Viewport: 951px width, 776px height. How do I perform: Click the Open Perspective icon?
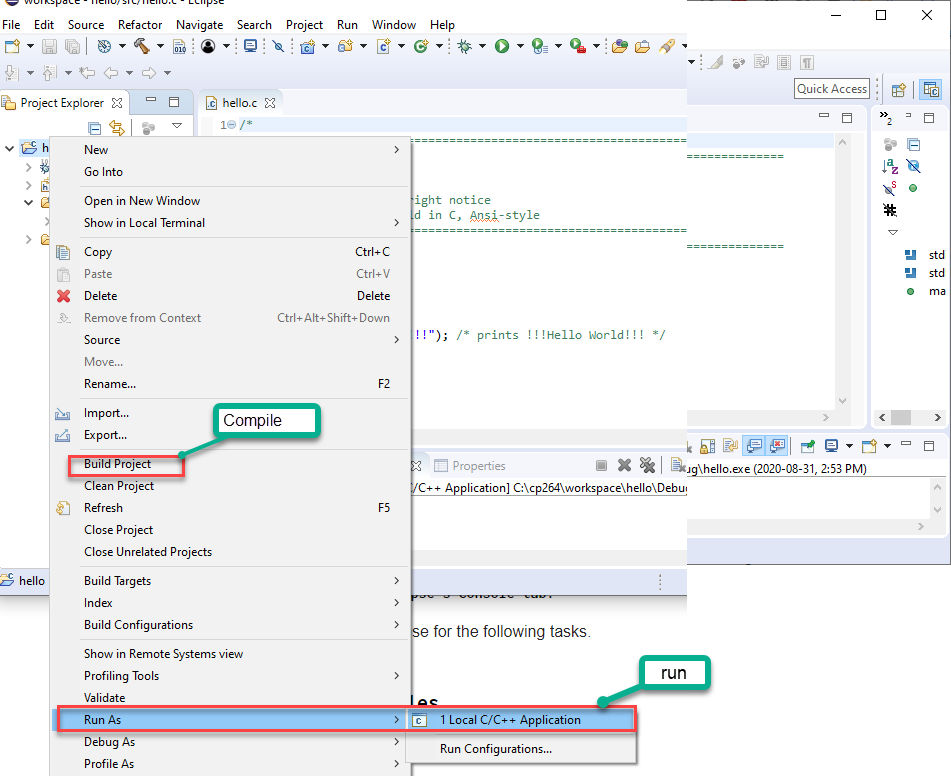(898, 90)
